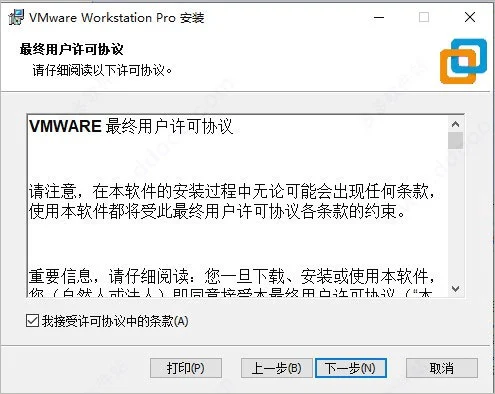Screen dimensions: 495x394
Task: Cancel setup with 取消 button
Action: point(442,368)
